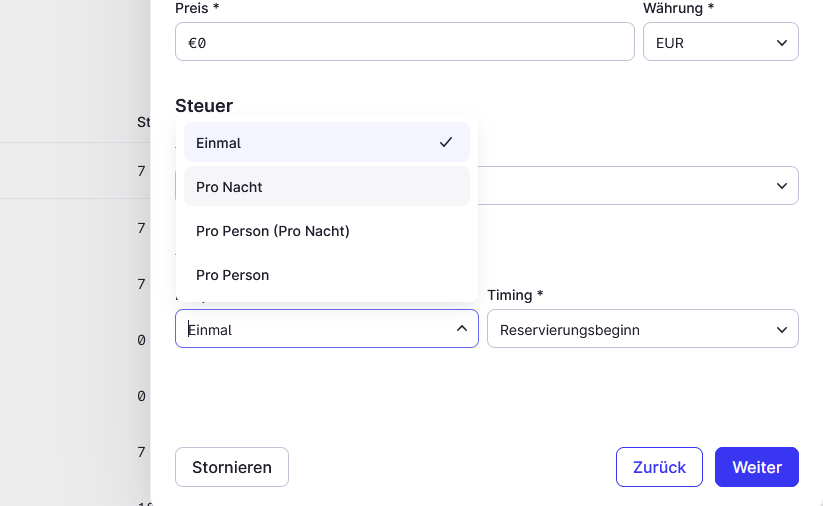Collapse the Einmal combobox using its up chevron
Image resolution: width=823 pixels, height=506 pixels.
[461, 329]
